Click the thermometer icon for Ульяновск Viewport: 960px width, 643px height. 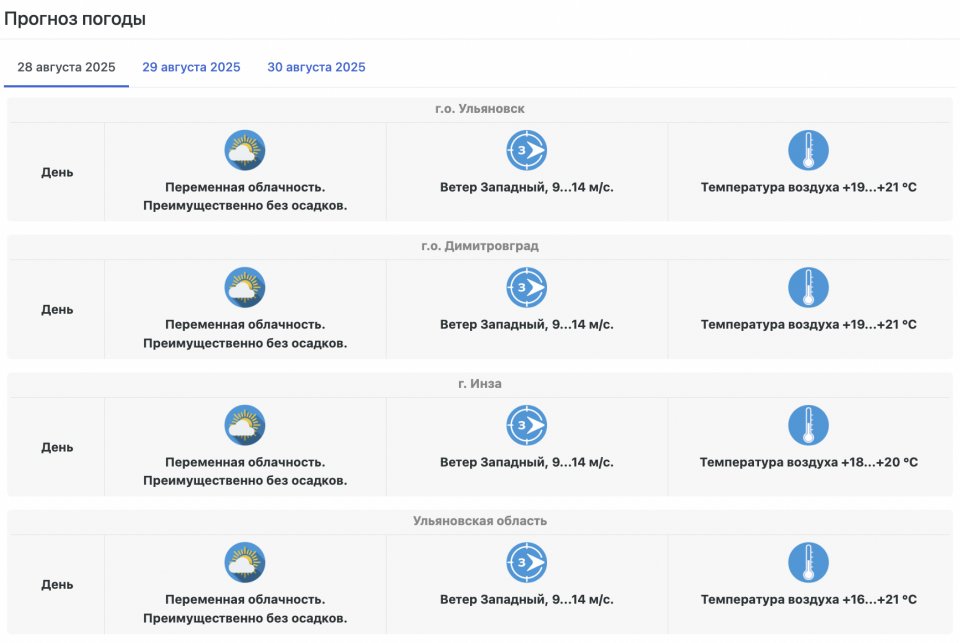[x=808, y=151]
